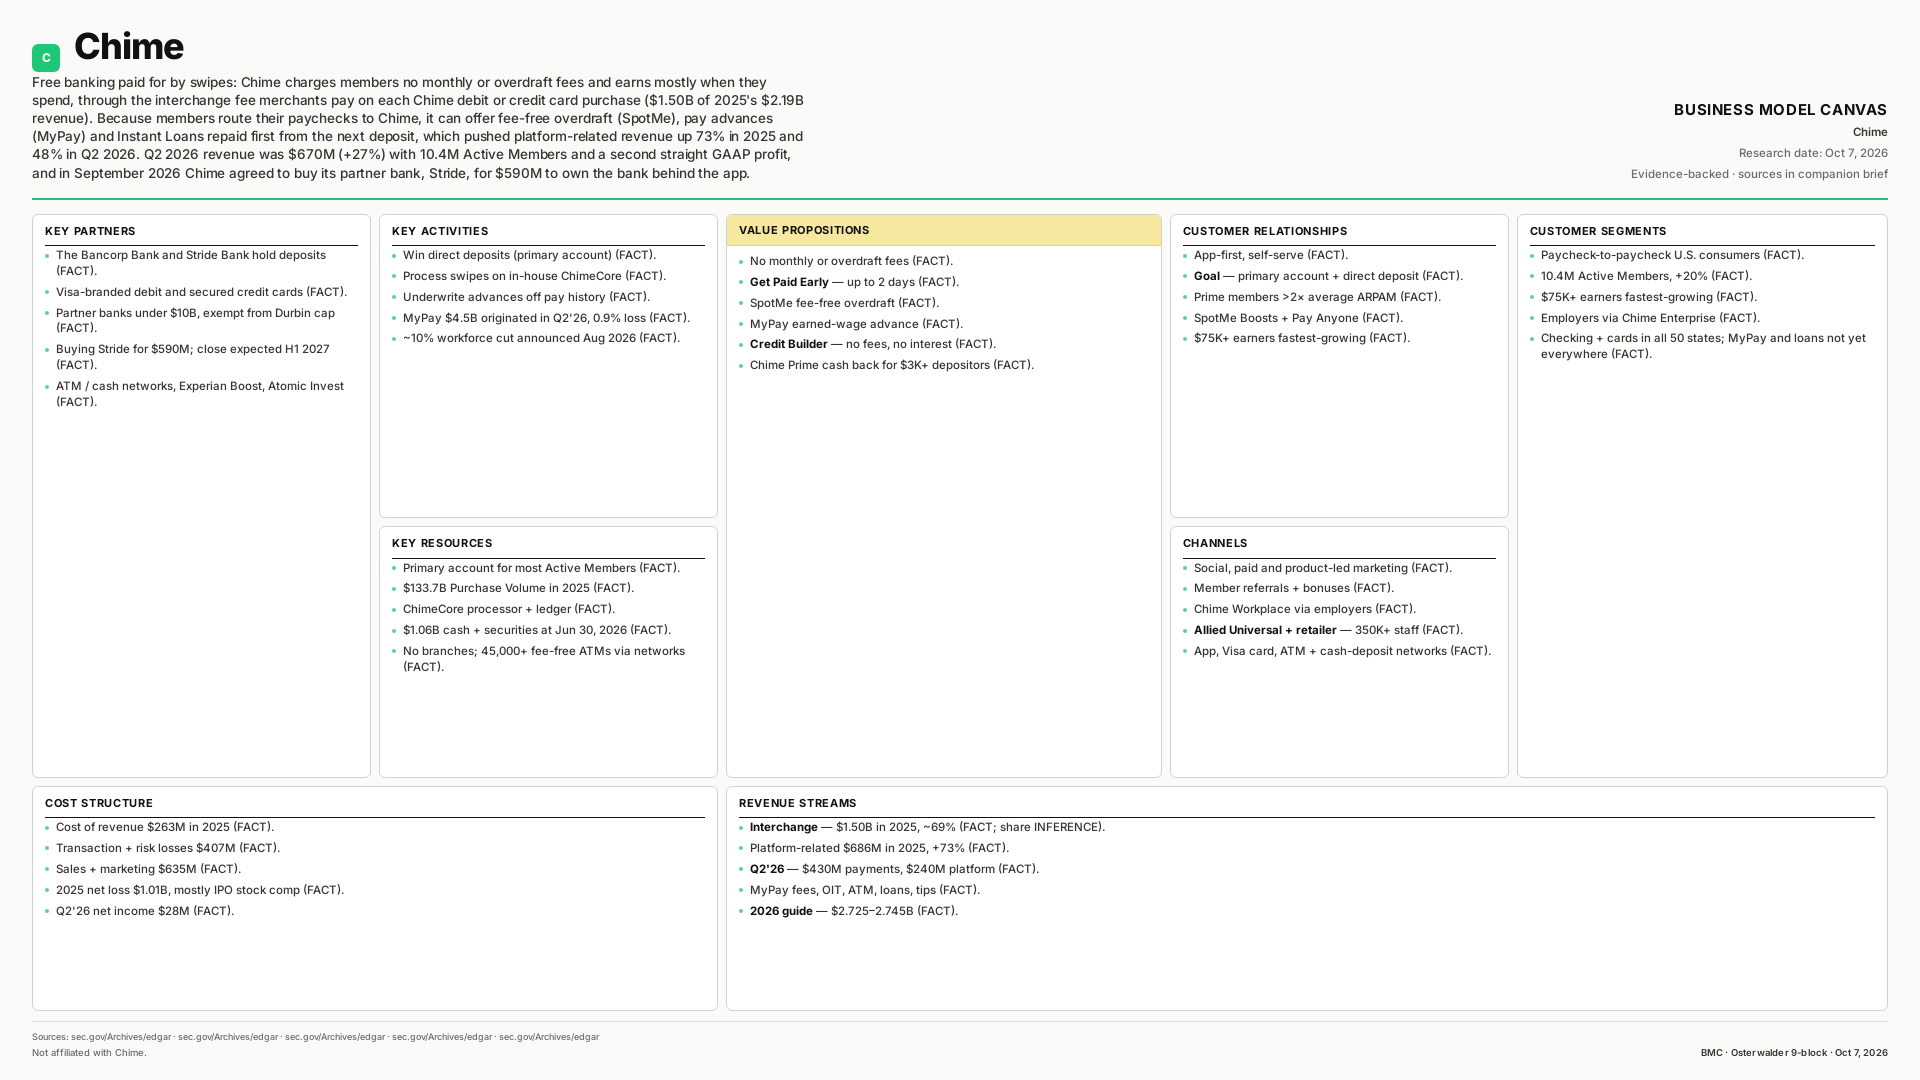Click the COST STRUCTURE heading
The width and height of the screenshot is (1920, 1080).
[99, 803]
